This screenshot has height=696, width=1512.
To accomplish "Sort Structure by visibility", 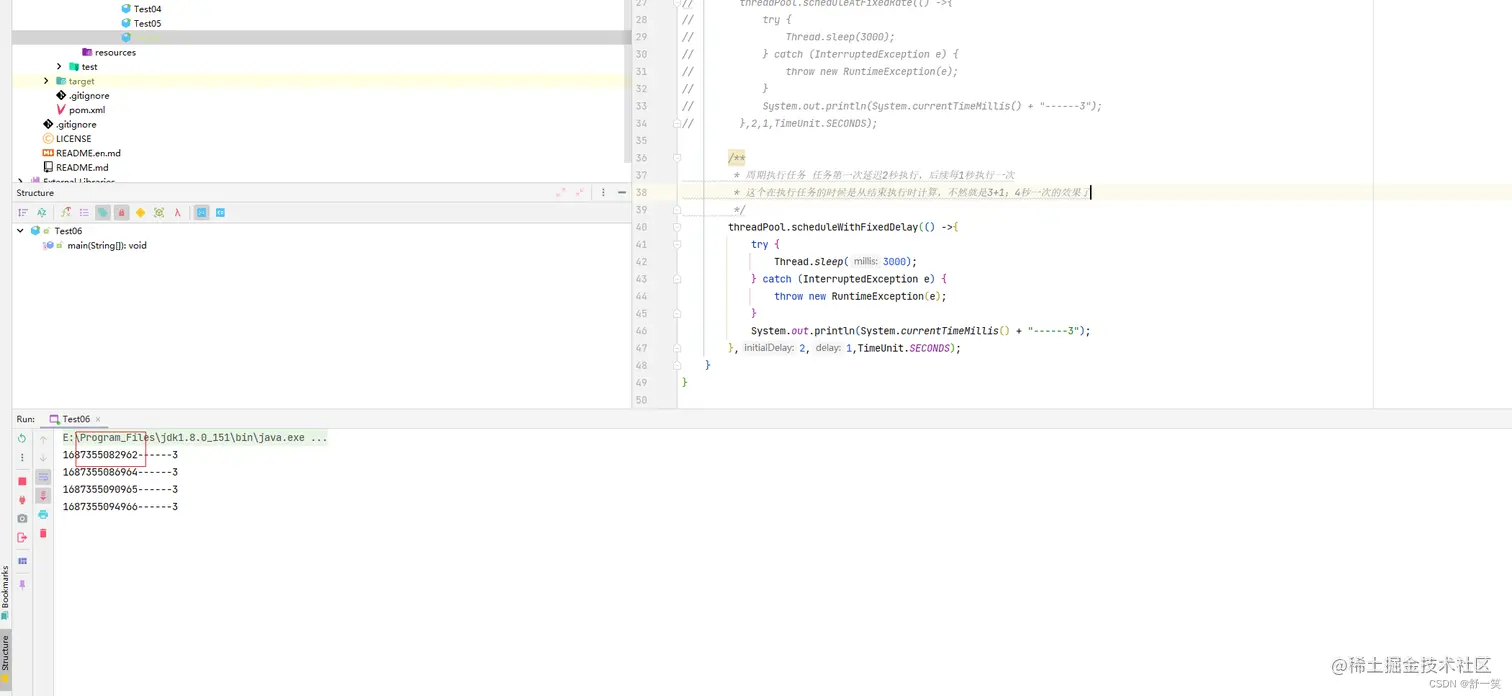I will click(x=23, y=213).
